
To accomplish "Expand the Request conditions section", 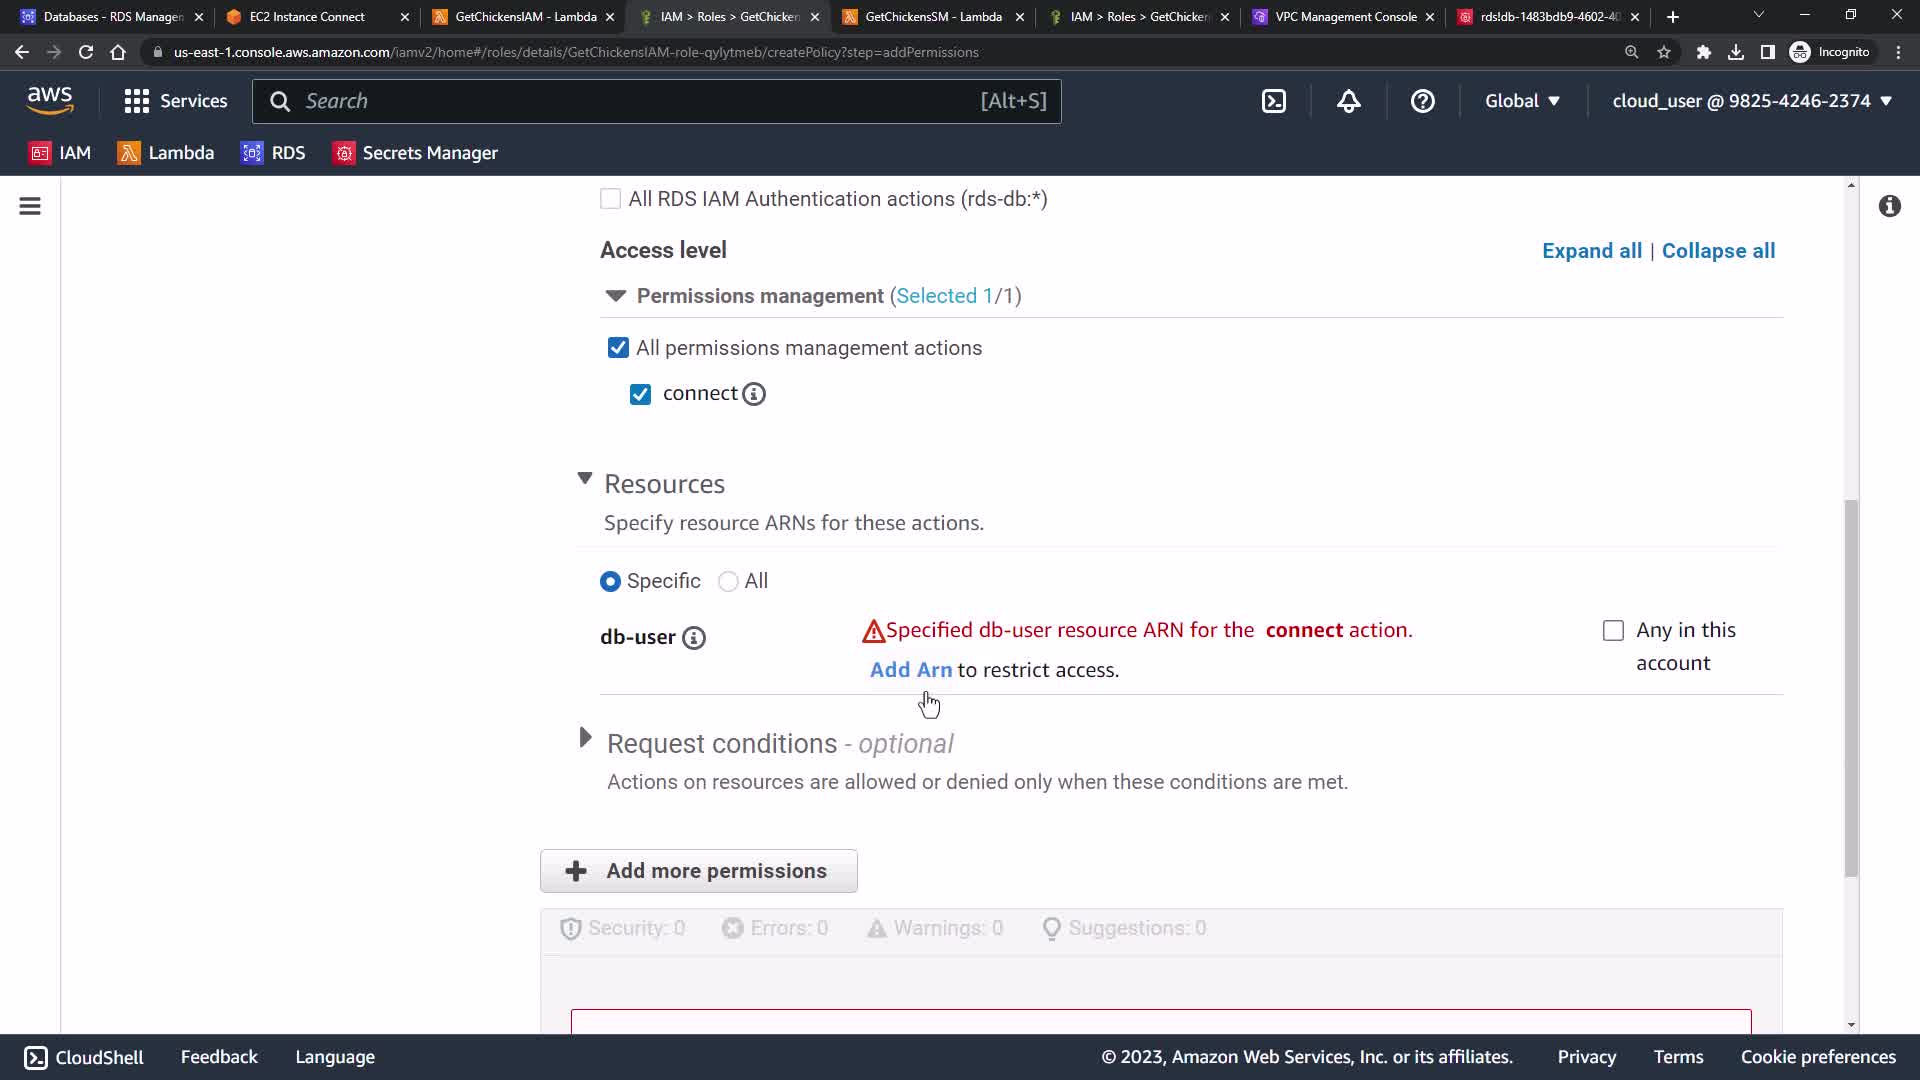I will [x=586, y=739].
